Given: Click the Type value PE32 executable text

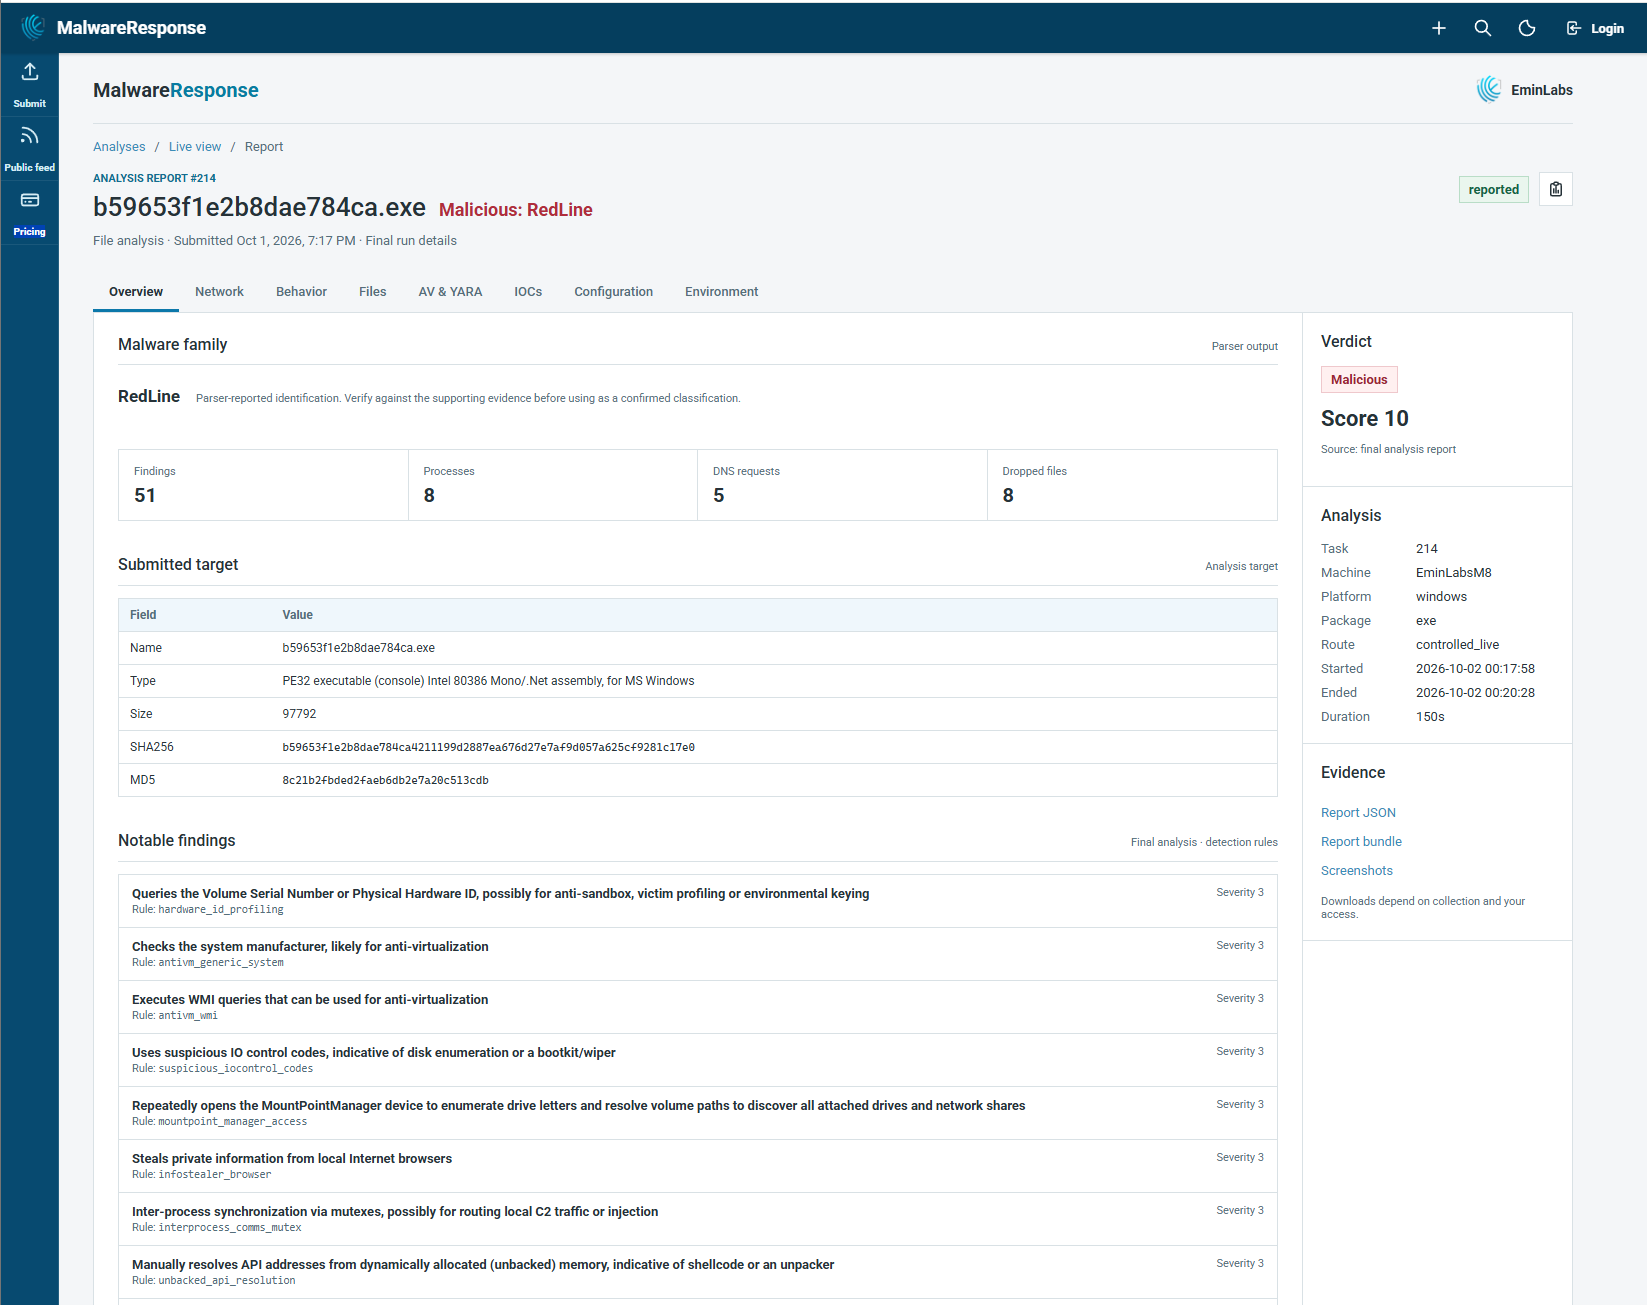Looking at the screenshot, I should (x=488, y=681).
